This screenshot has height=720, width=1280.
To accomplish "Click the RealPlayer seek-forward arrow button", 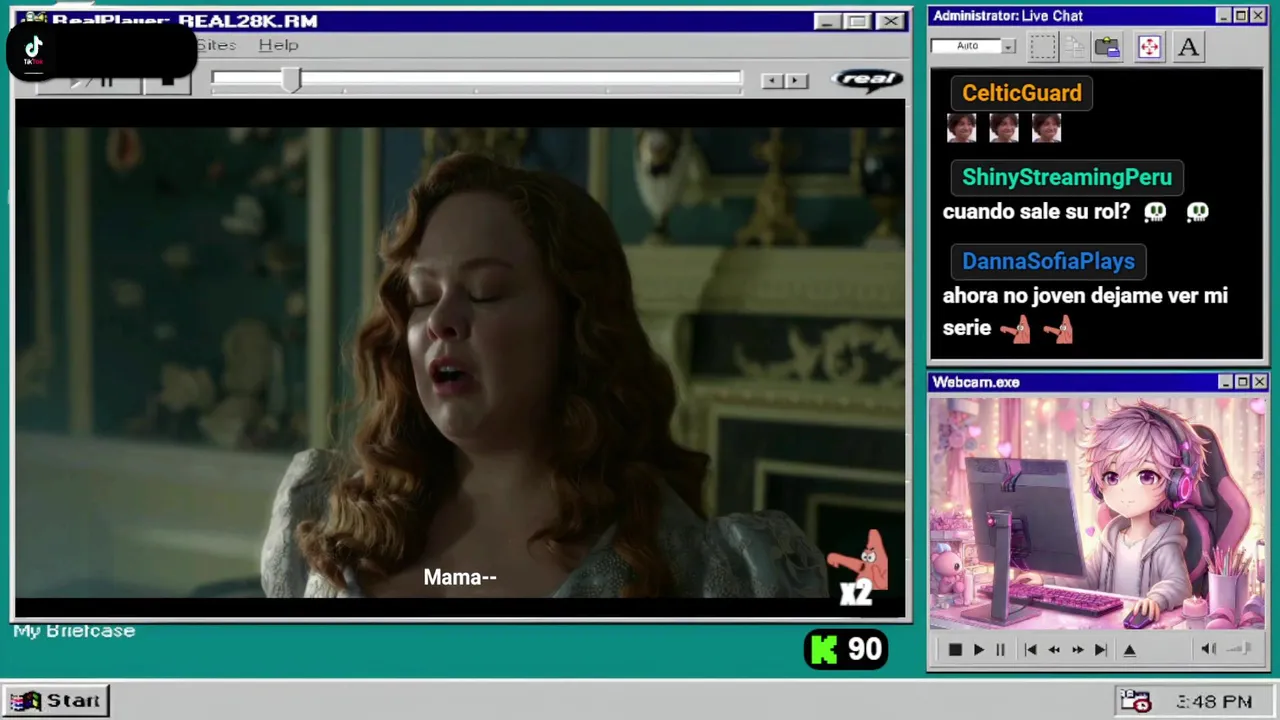I will (x=796, y=81).
